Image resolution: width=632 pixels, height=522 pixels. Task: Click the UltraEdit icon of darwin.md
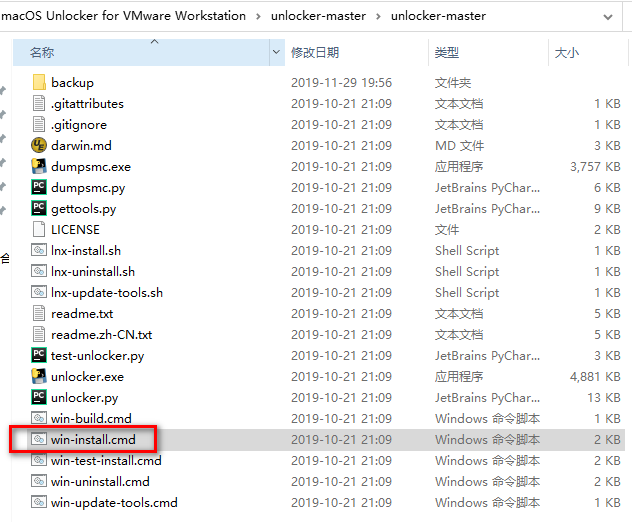click(39, 145)
